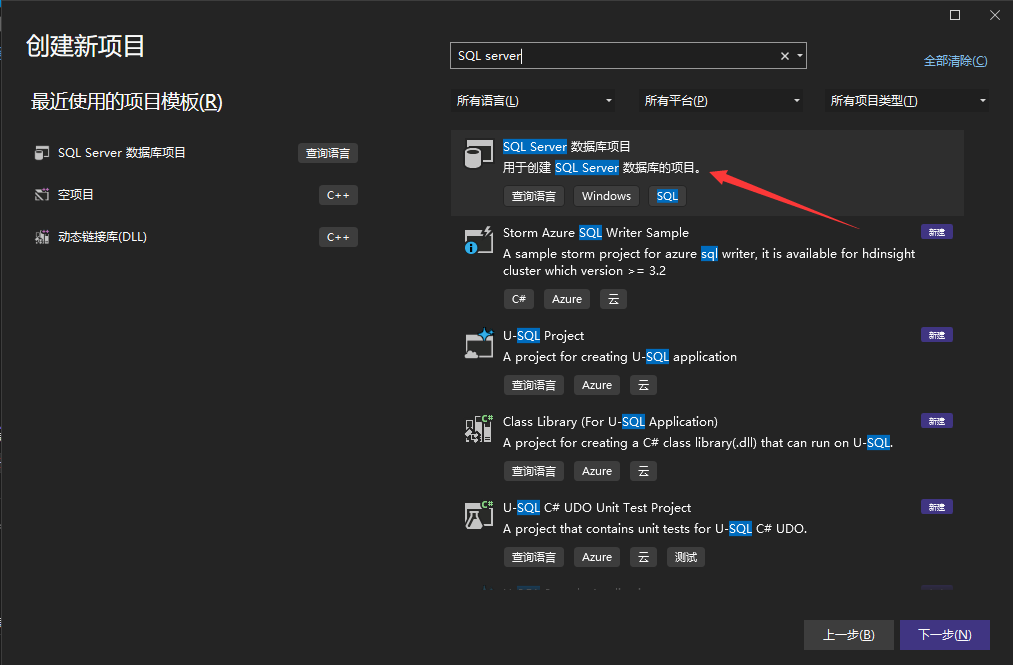Click the SQL Server database project template icon

click(x=479, y=154)
